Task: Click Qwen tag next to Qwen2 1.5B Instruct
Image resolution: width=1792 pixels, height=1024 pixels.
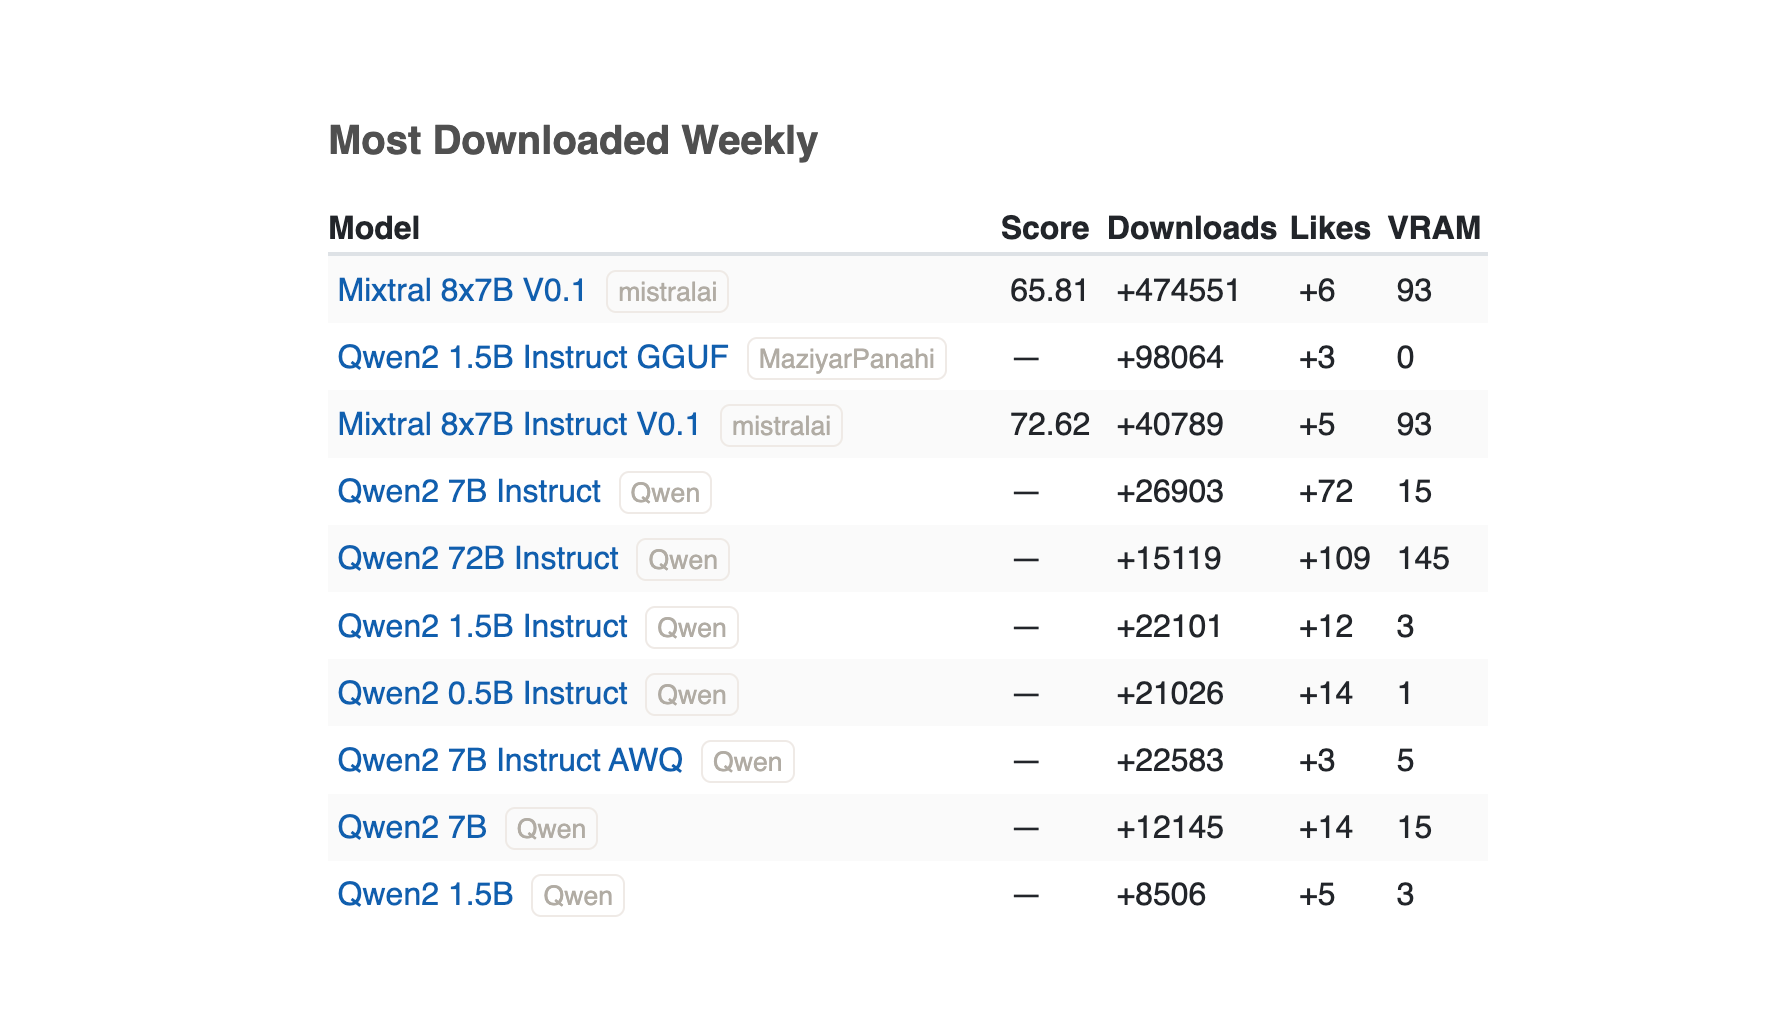Action: [692, 628]
